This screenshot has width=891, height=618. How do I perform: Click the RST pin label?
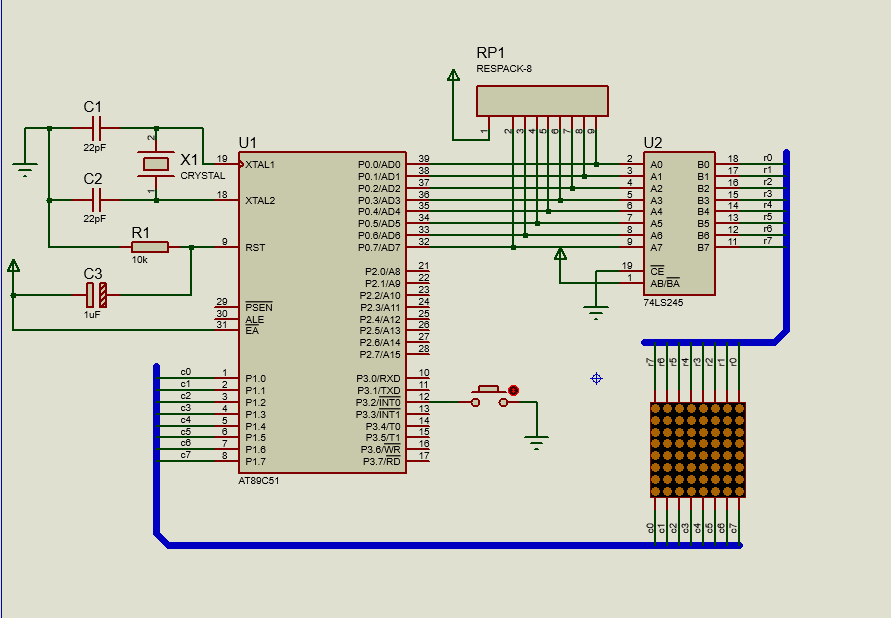click(255, 248)
